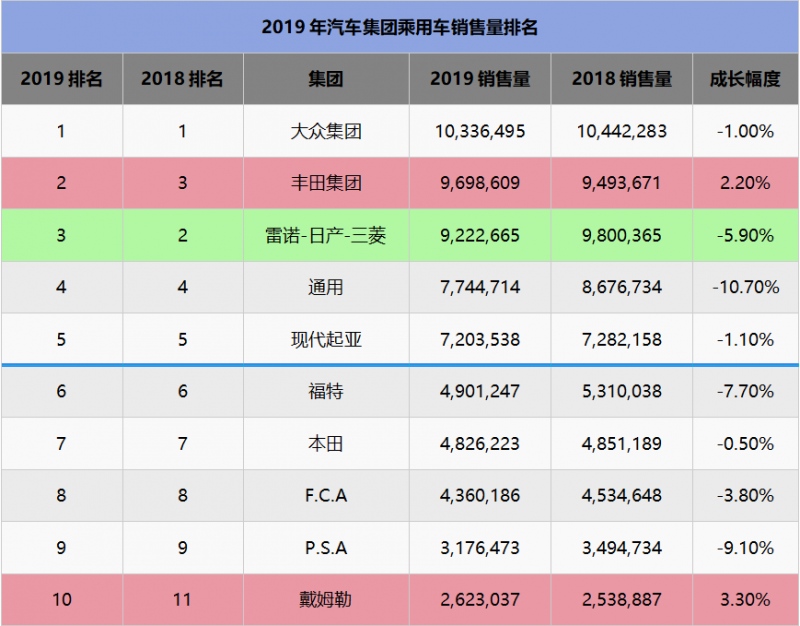Select the growth value "-1.10%"
Screen dimensions: 800x626
coord(745,340)
